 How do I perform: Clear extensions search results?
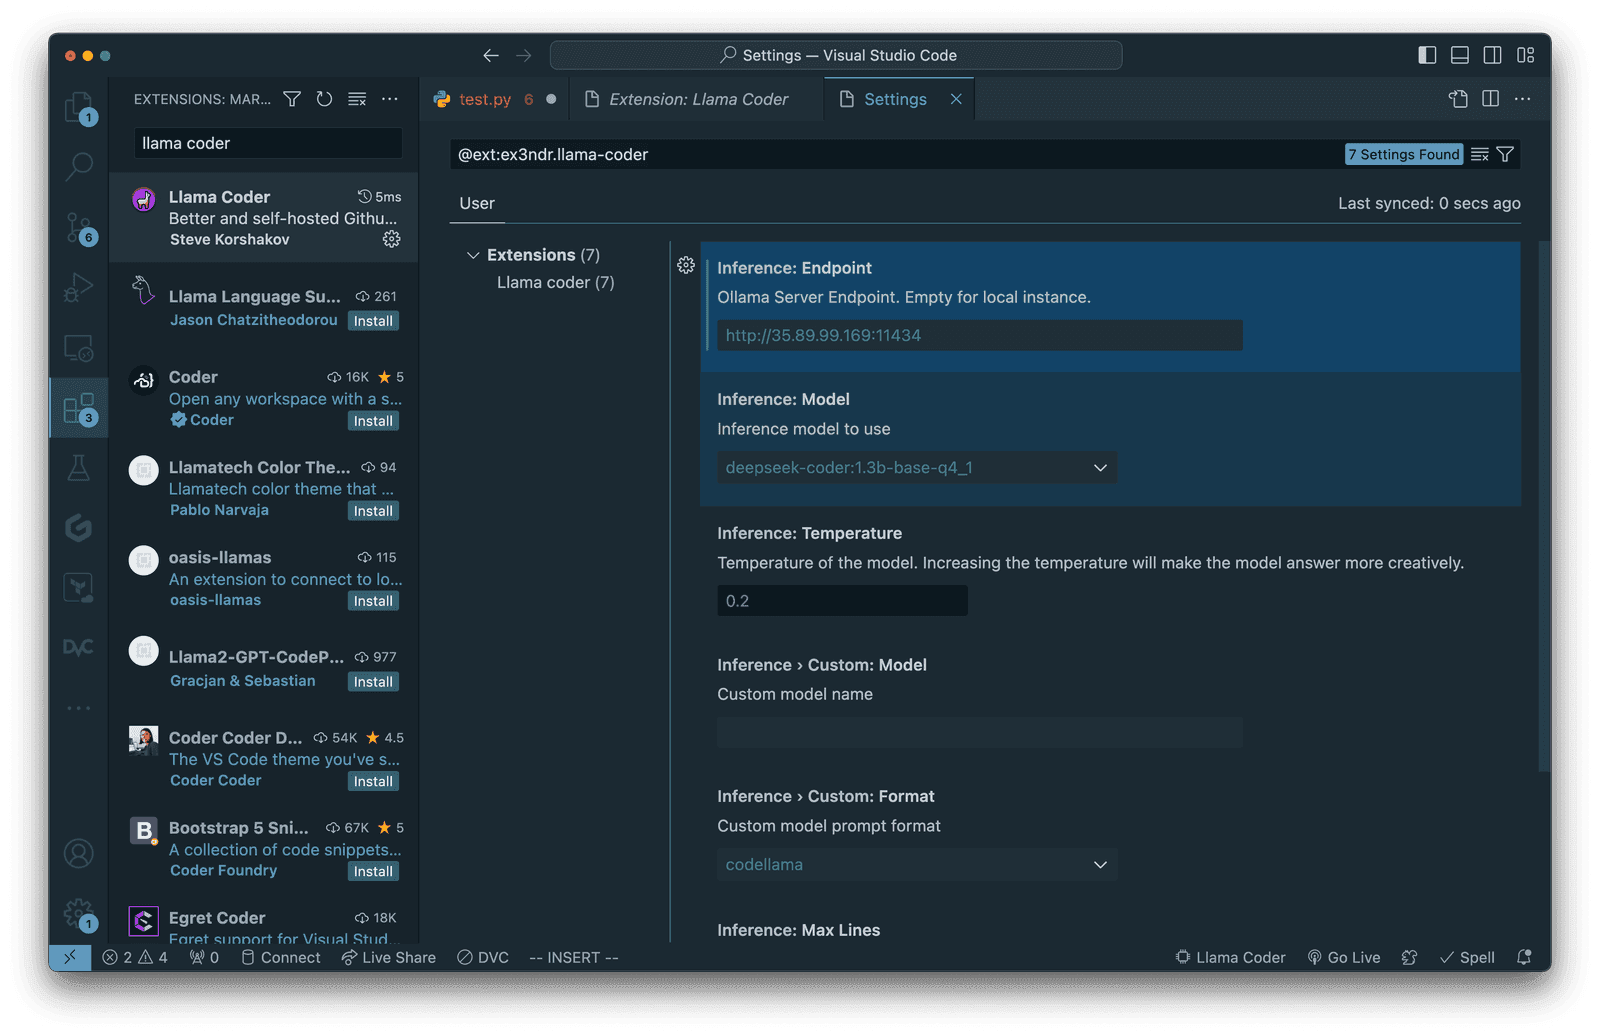[x=357, y=99]
